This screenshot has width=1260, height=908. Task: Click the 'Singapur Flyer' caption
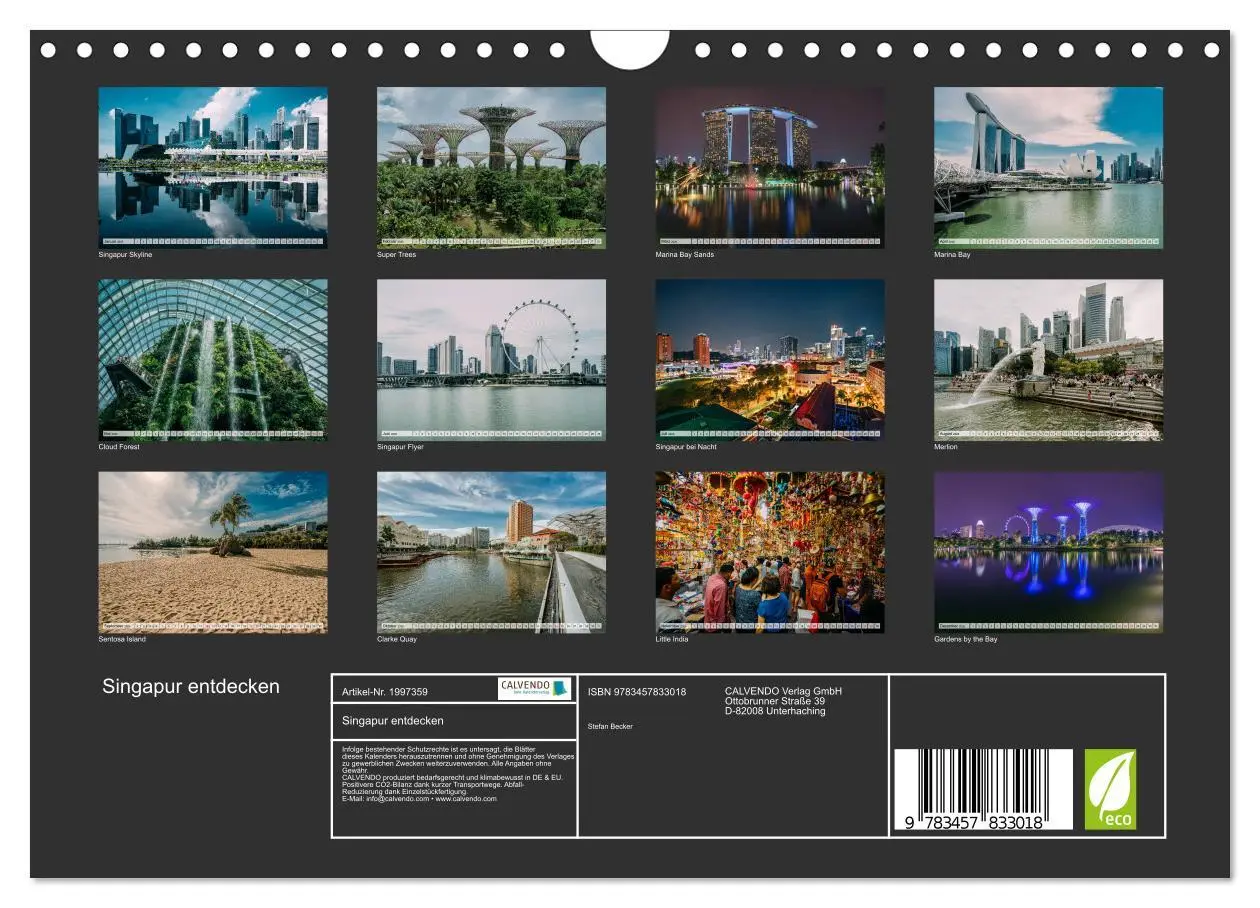(400, 447)
